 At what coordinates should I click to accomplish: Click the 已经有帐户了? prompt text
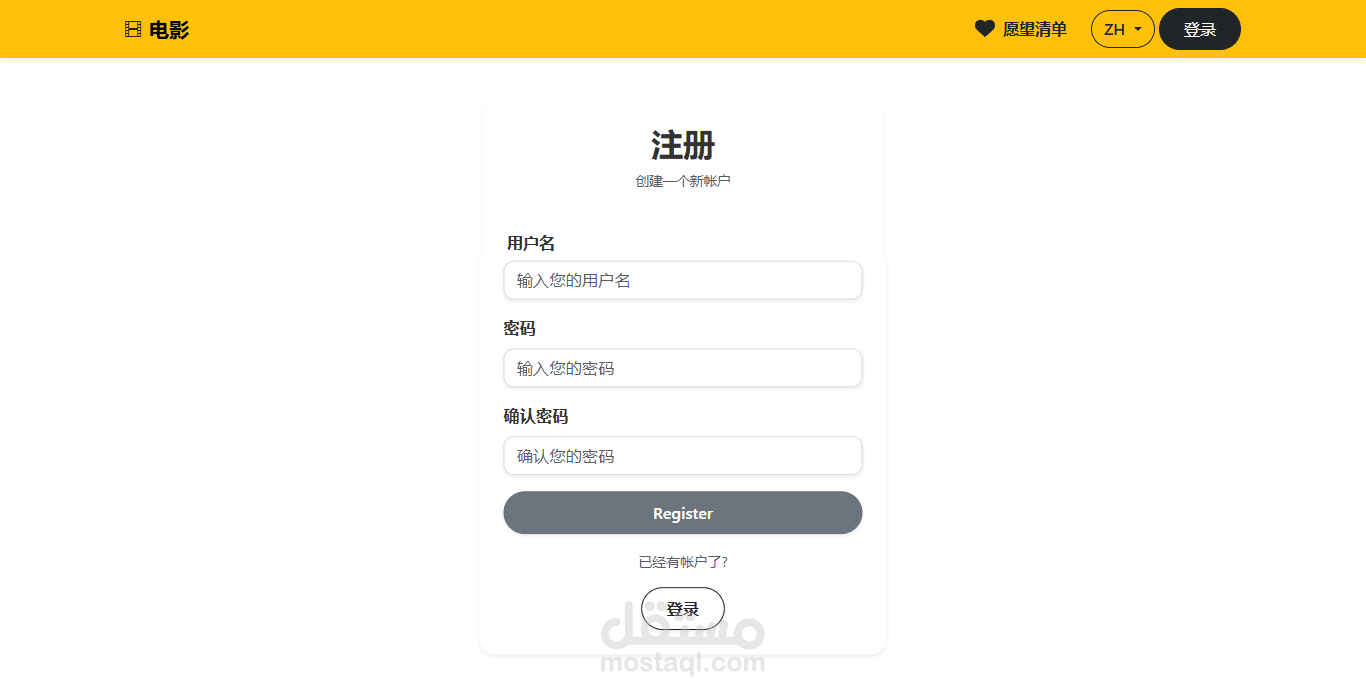coord(683,562)
